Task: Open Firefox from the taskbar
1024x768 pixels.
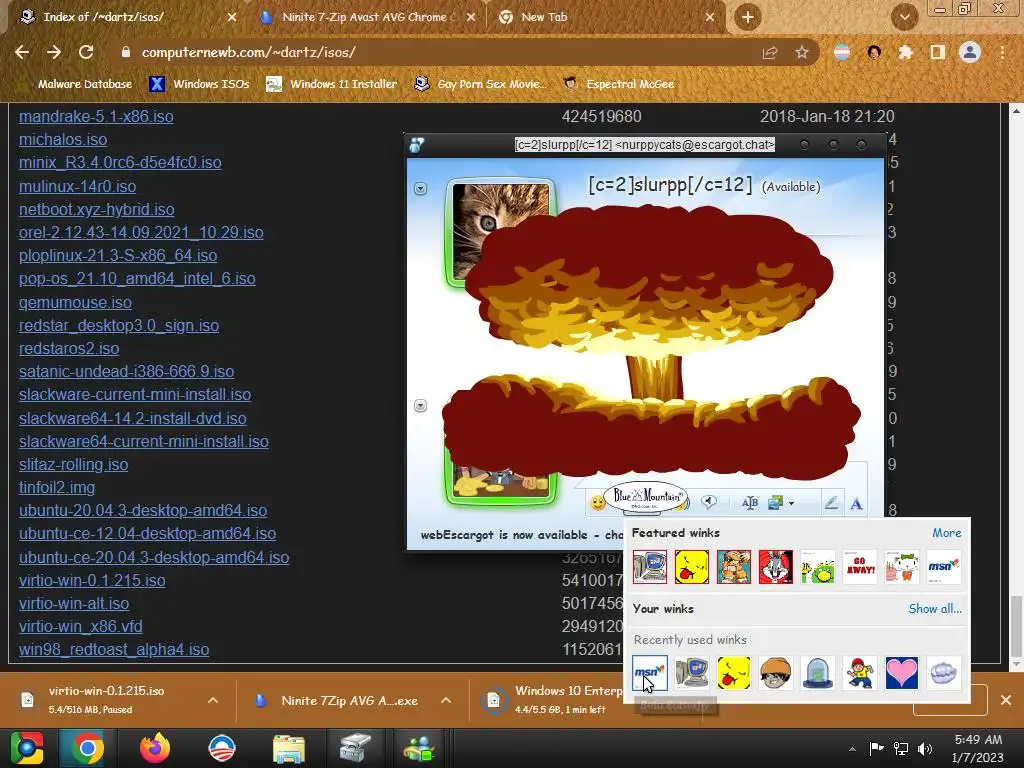Action: click(155, 748)
